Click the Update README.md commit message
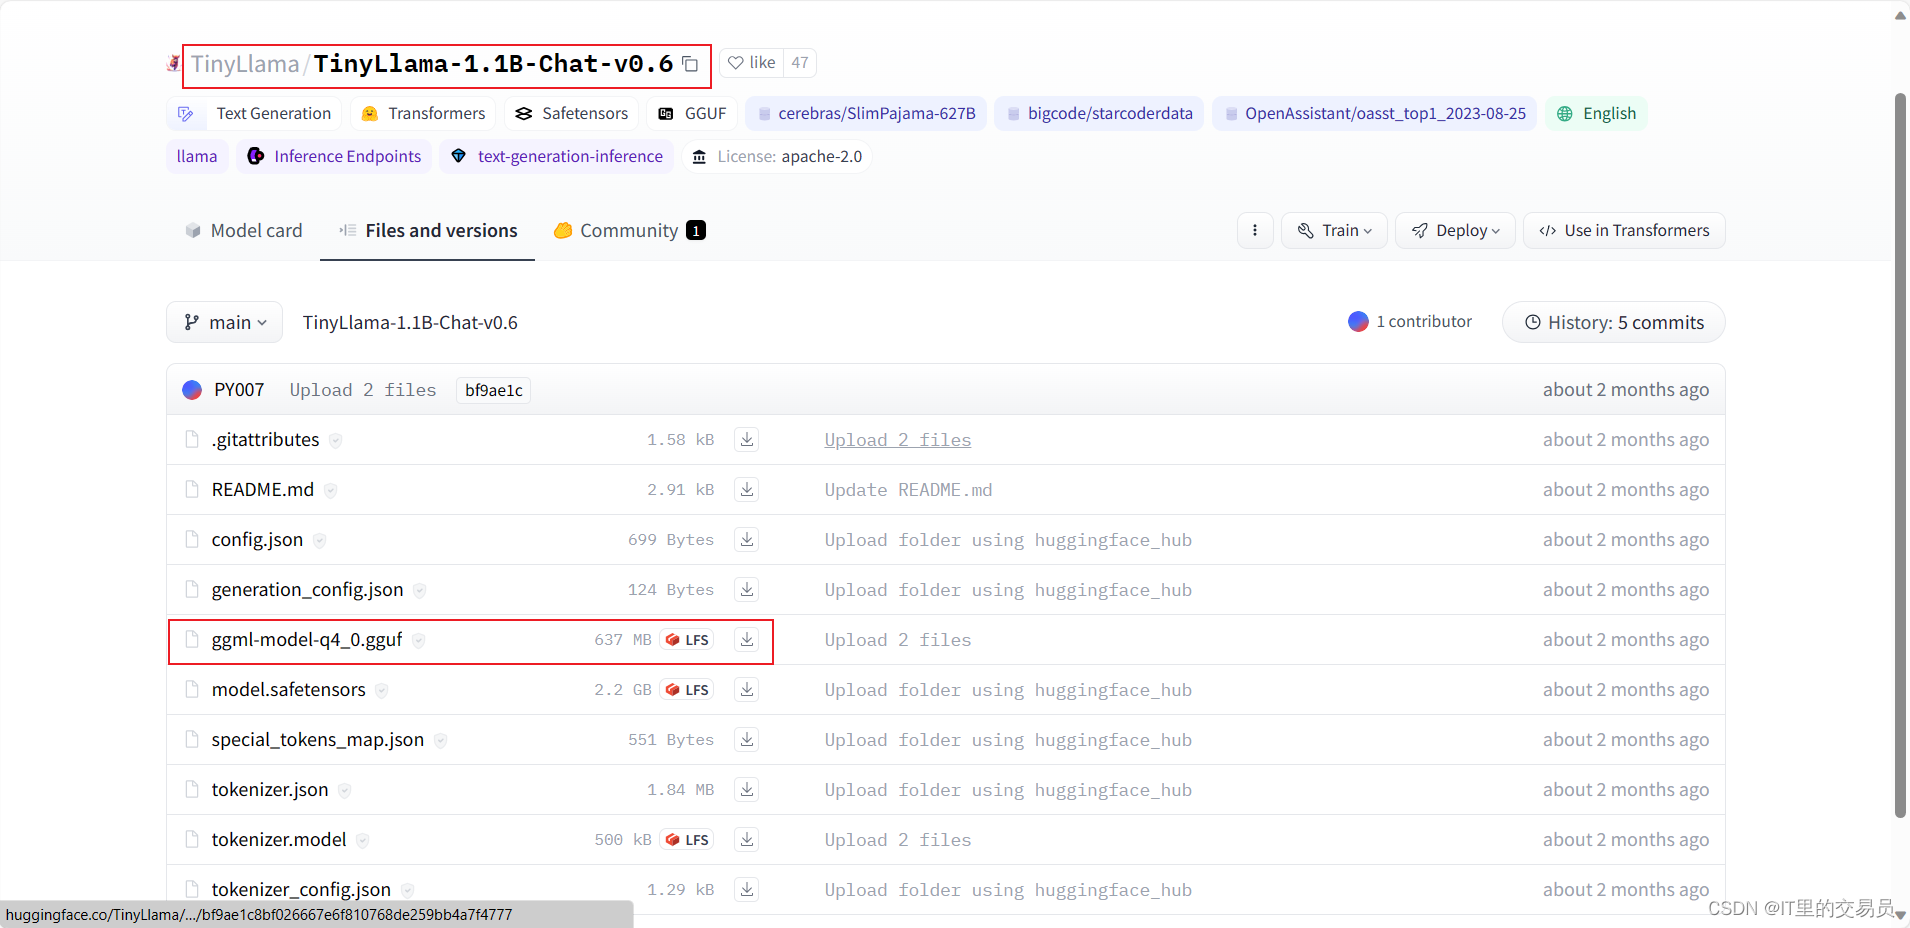The image size is (1910, 928). 908,490
